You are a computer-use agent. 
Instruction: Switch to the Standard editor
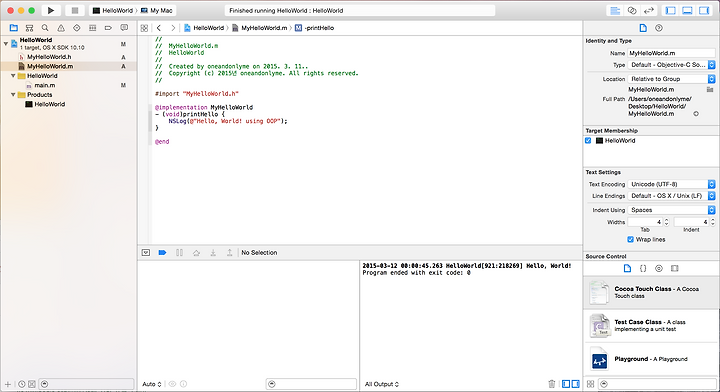(x=615, y=10)
